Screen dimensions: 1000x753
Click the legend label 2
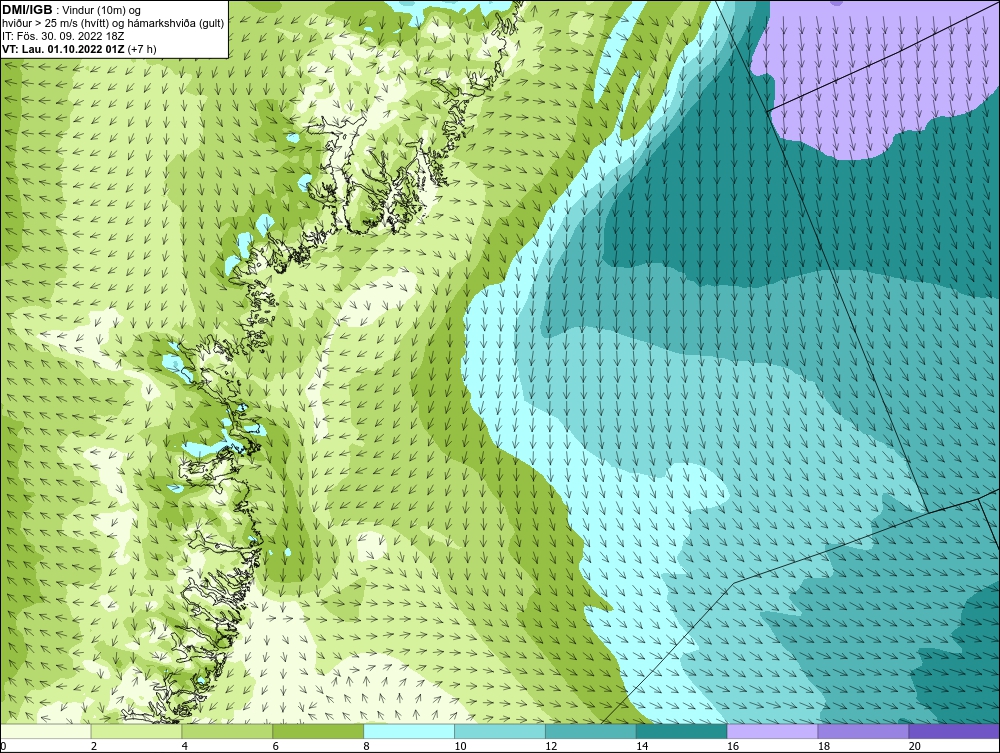[x=94, y=746]
